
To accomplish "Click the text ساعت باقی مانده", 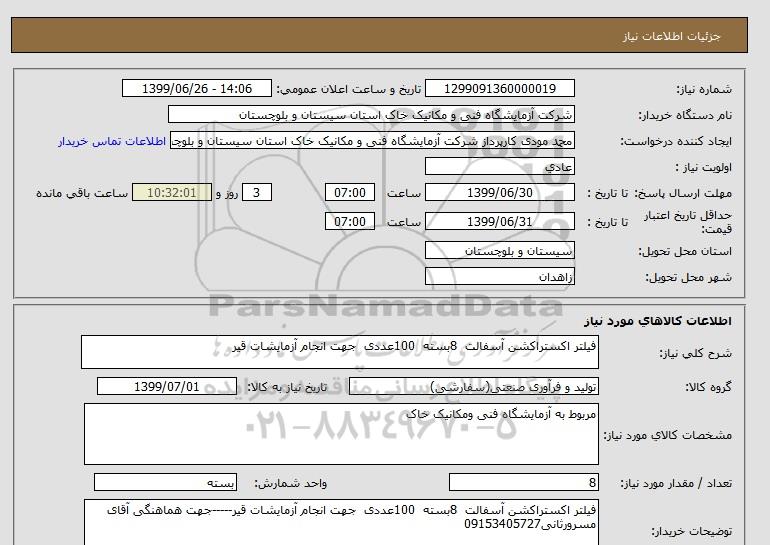I will 82,193.
